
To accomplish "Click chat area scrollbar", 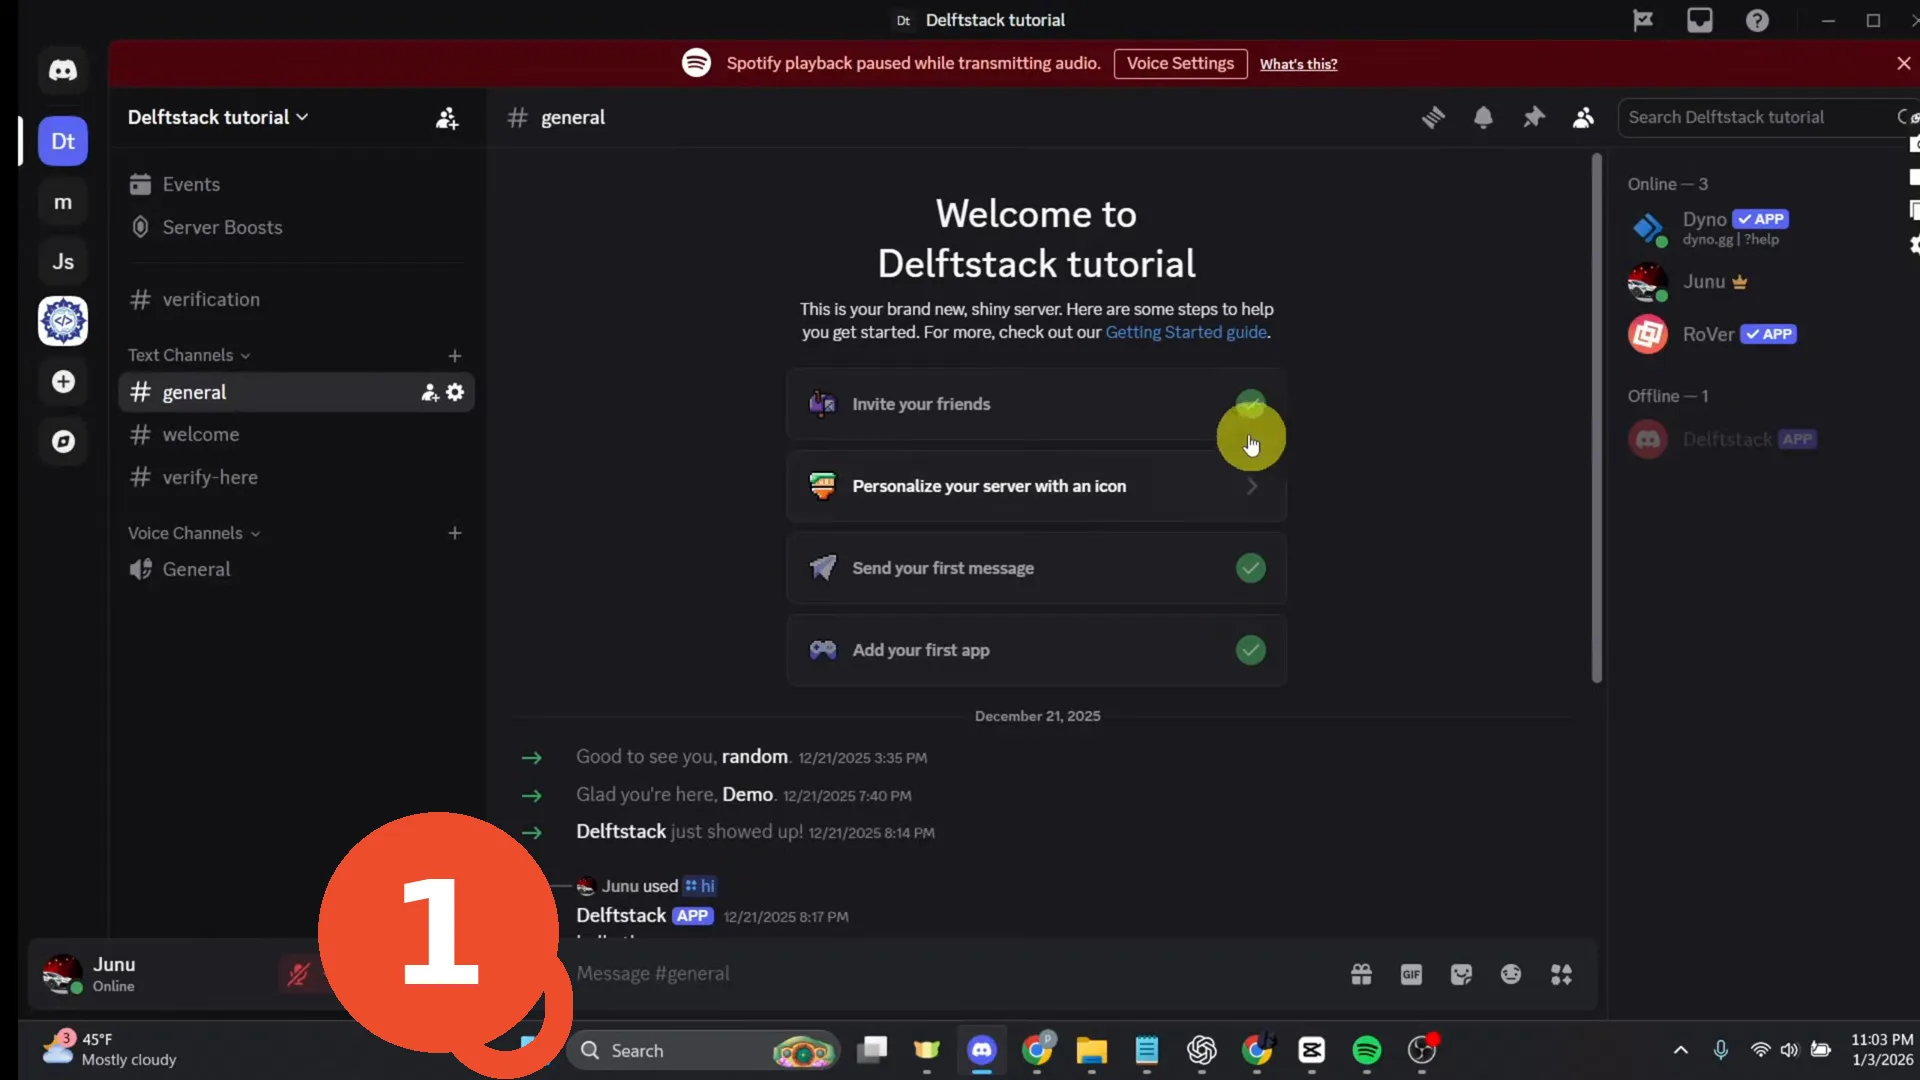I will [1596, 418].
